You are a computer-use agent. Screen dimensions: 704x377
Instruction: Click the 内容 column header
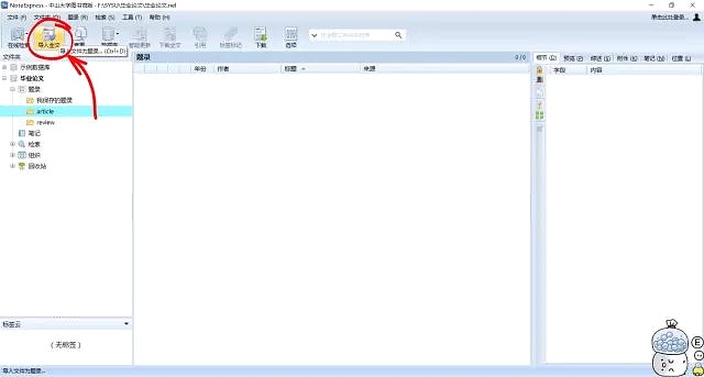click(x=644, y=70)
